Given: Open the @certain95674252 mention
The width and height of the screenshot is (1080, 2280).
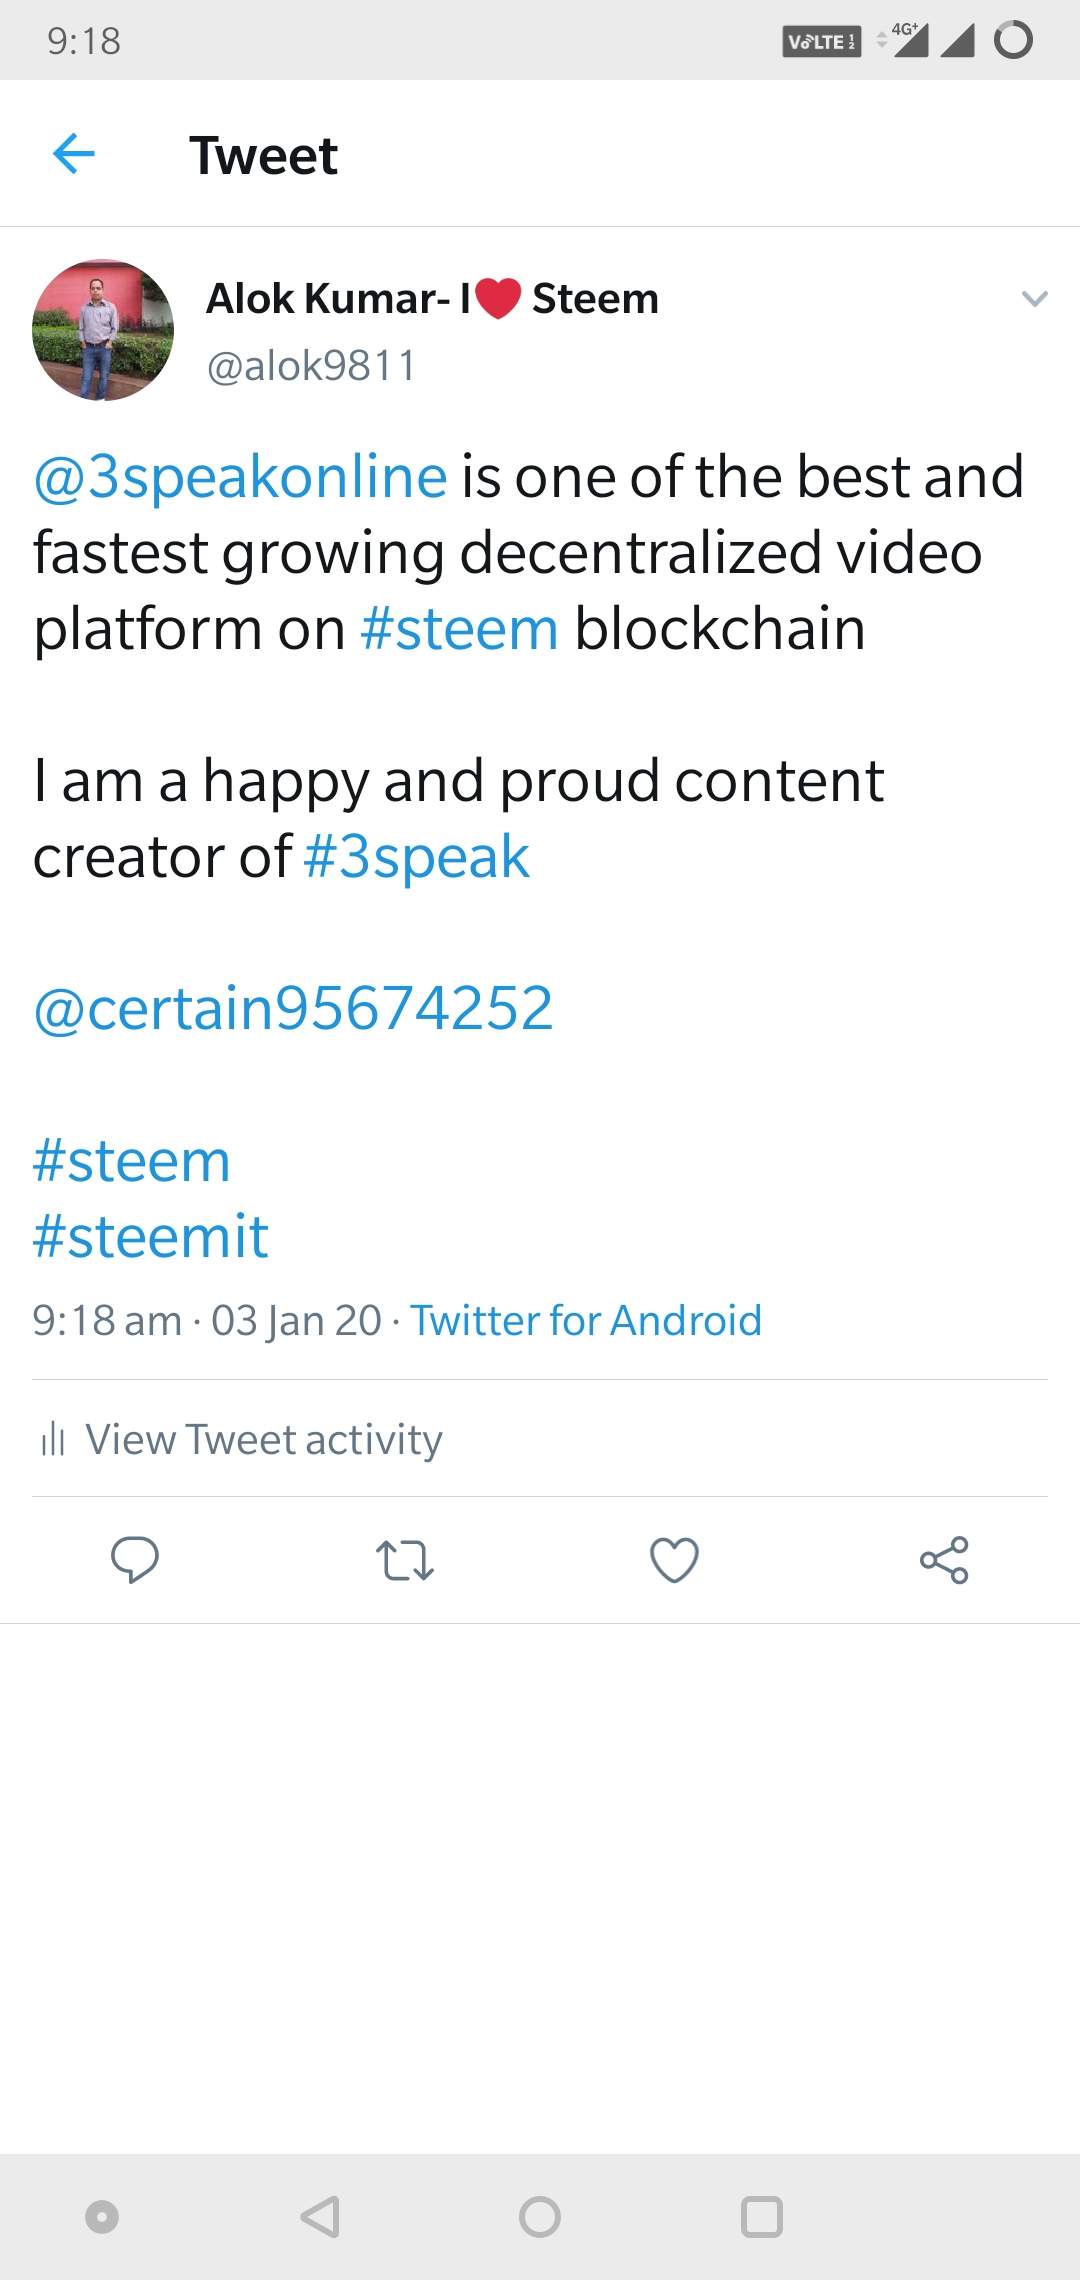Looking at the screenshot, I should click(293, 1008).
